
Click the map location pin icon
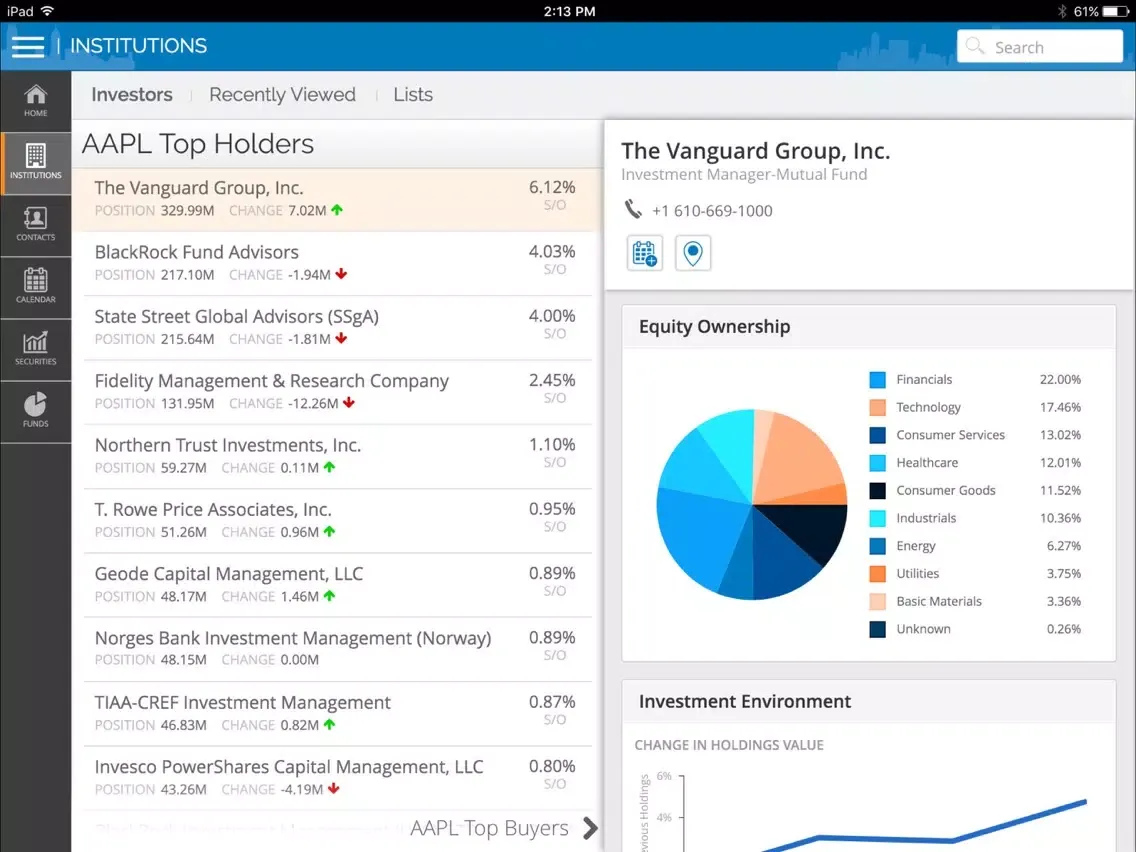point(693,253)
